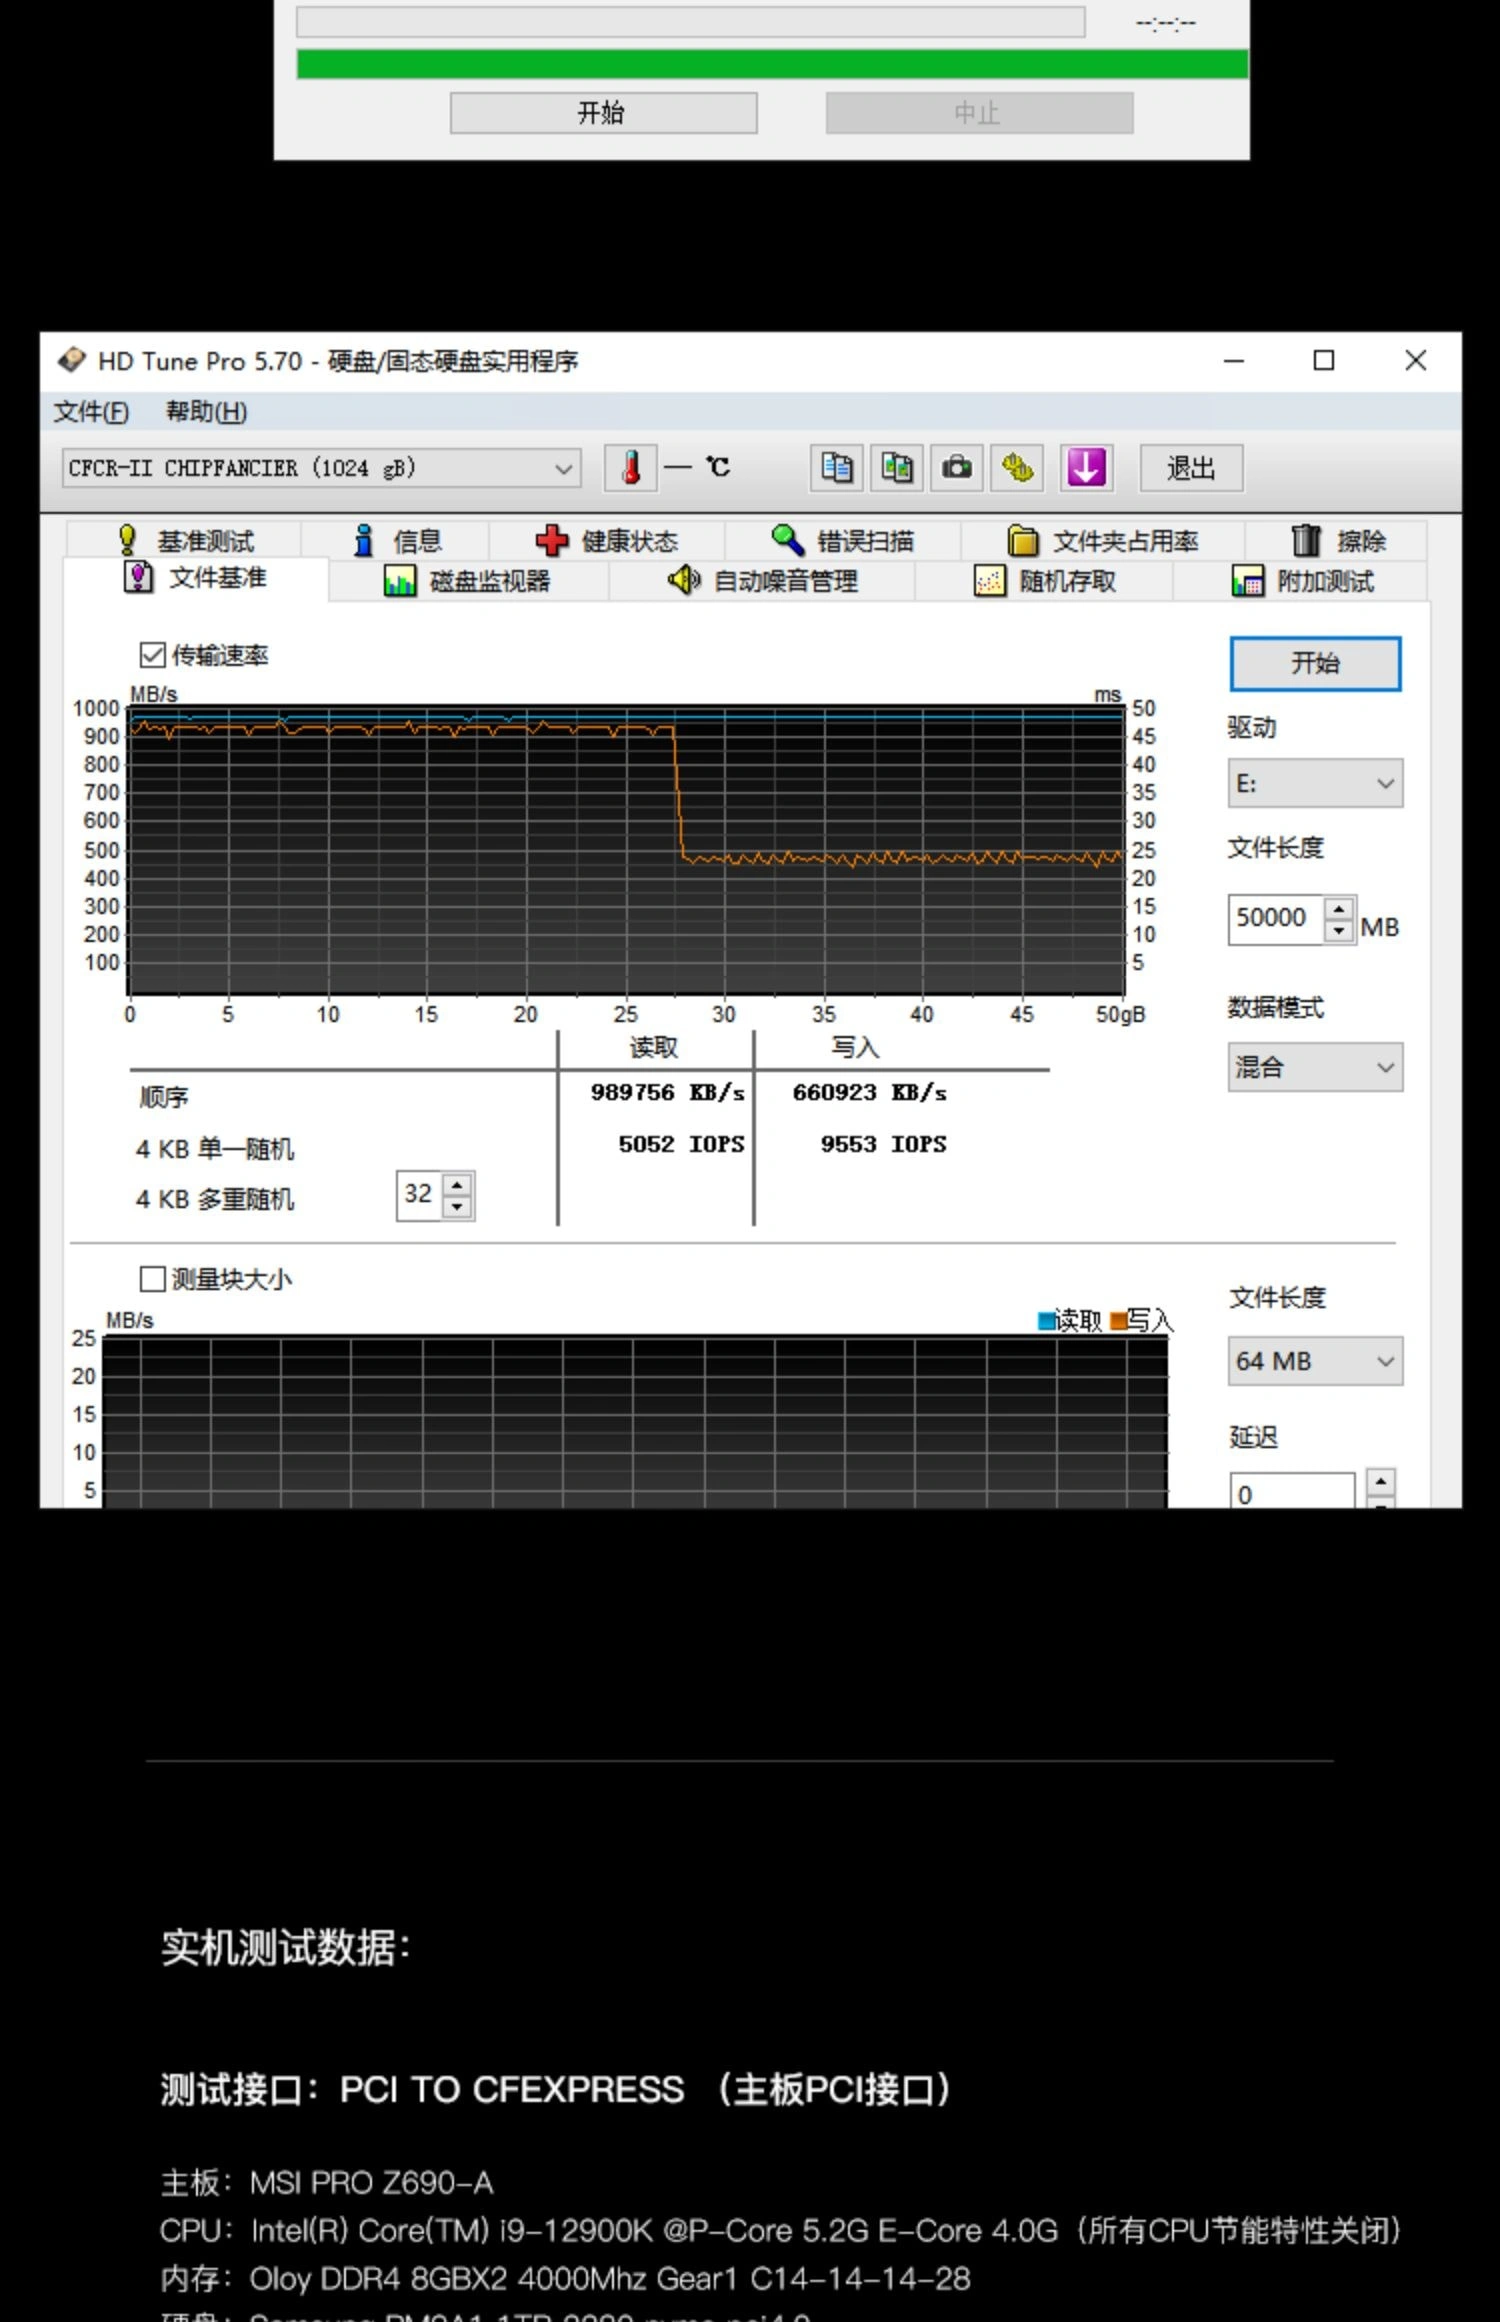This screenshot has width=1500, height=2322.
Task: Switch to the 自动噪音管理 tab
Action: (762, 581)
